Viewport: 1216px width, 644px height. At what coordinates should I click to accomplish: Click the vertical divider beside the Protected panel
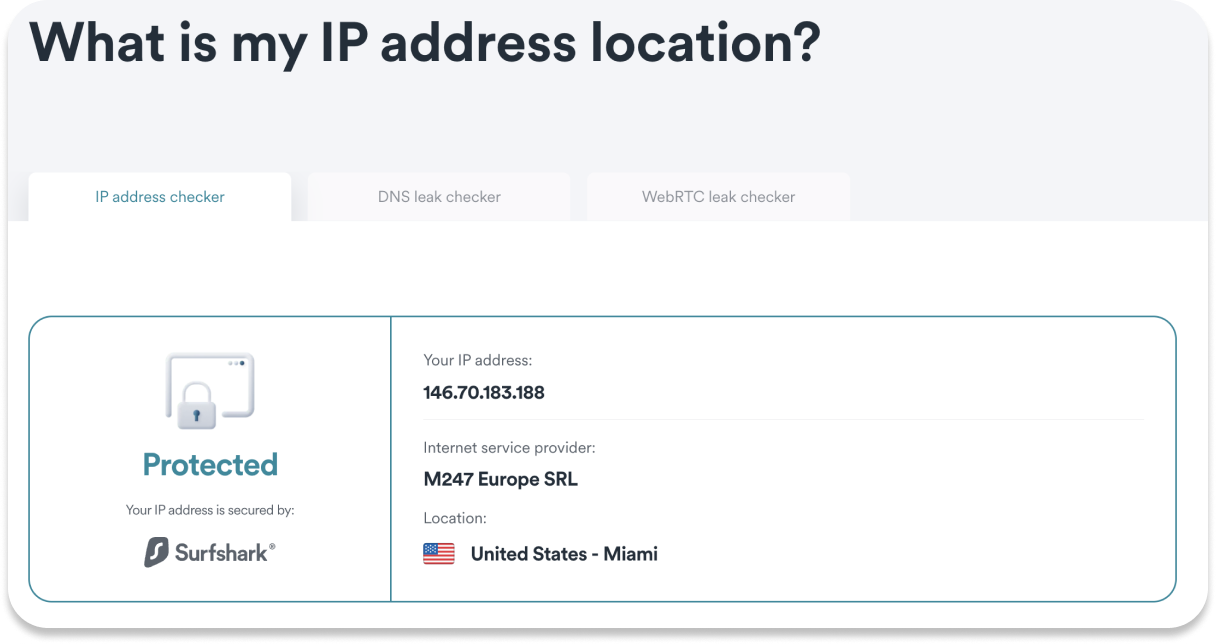click(390, 459)
